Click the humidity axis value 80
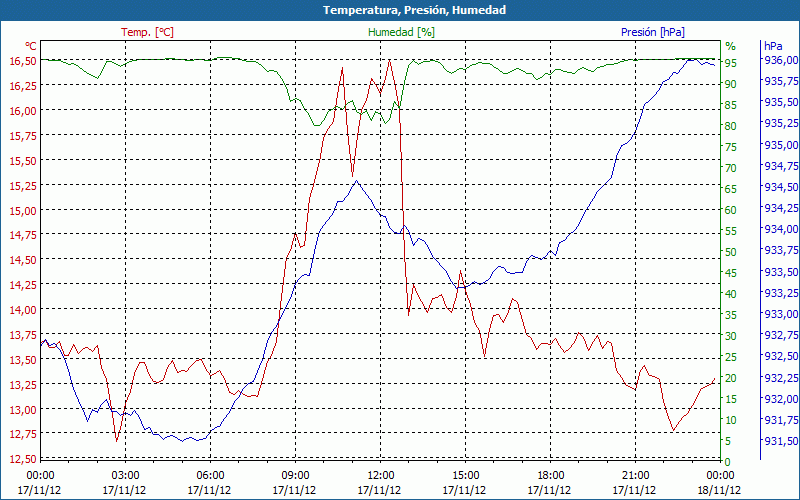Viewport: 800px width, 500px height. (x=731, y=126)
